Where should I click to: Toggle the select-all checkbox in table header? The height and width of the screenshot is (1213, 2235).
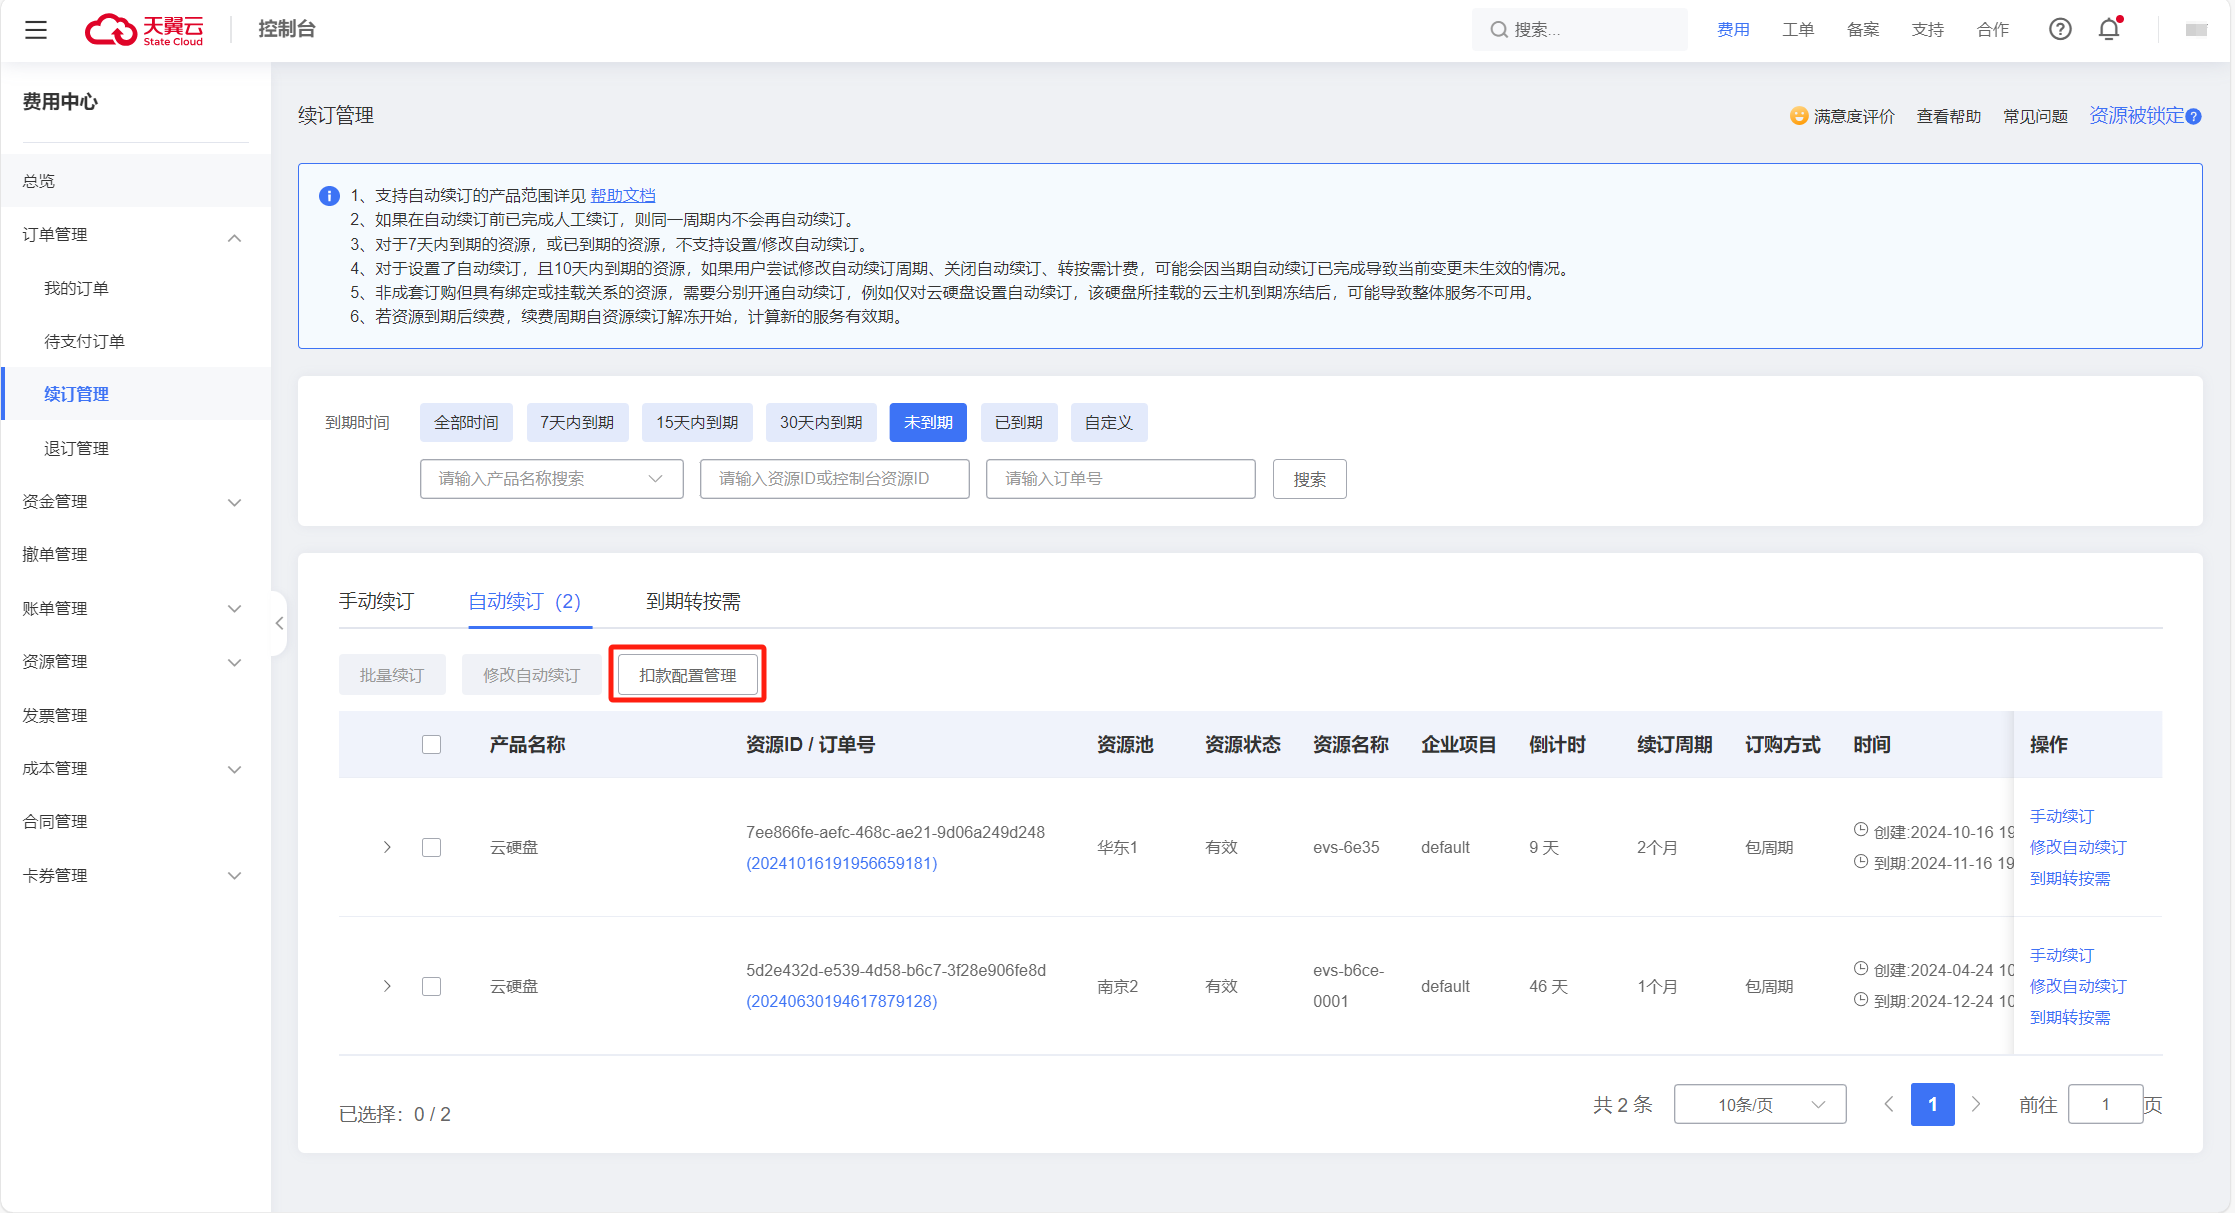pos(431,744)
